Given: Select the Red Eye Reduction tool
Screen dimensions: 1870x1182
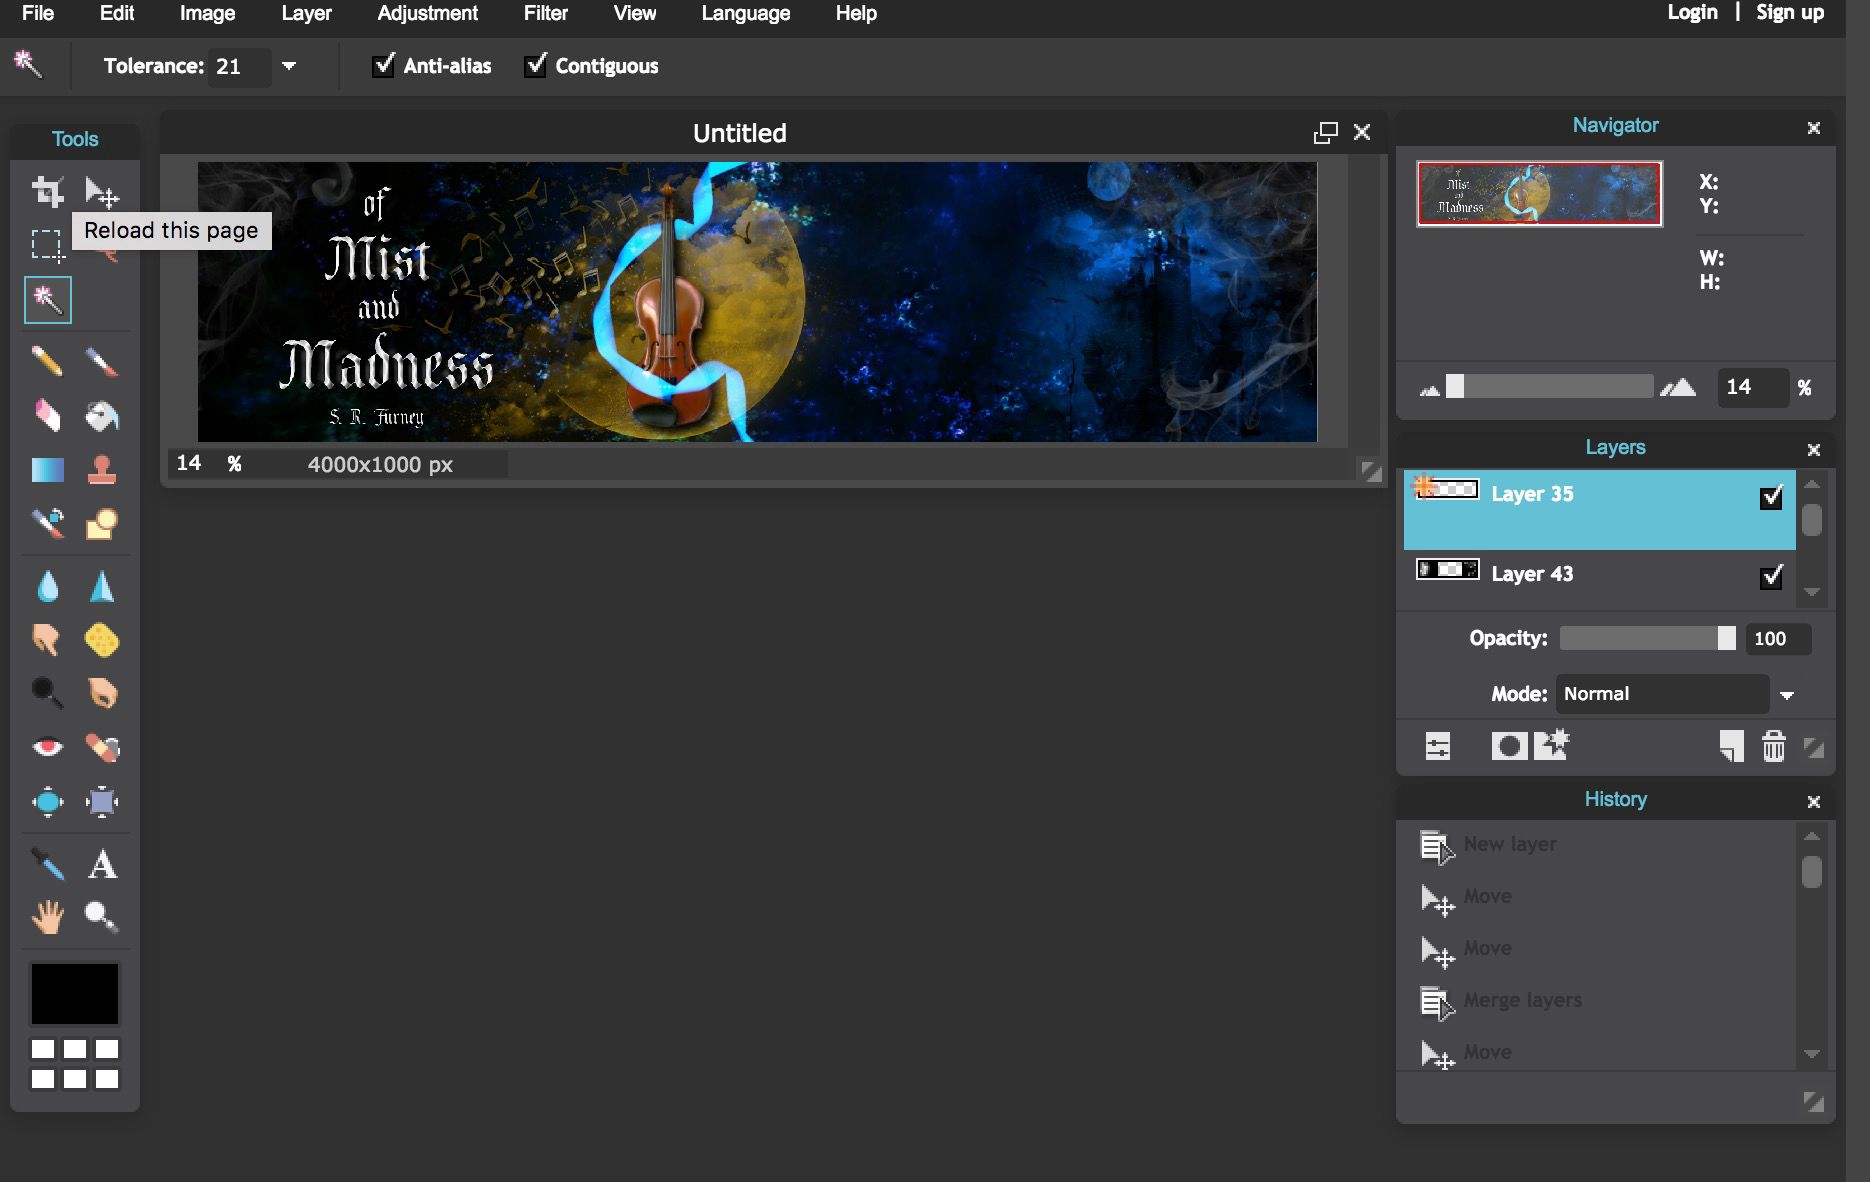Looking at the screenshot, I should pyautogui.click(x=47, y=747).
